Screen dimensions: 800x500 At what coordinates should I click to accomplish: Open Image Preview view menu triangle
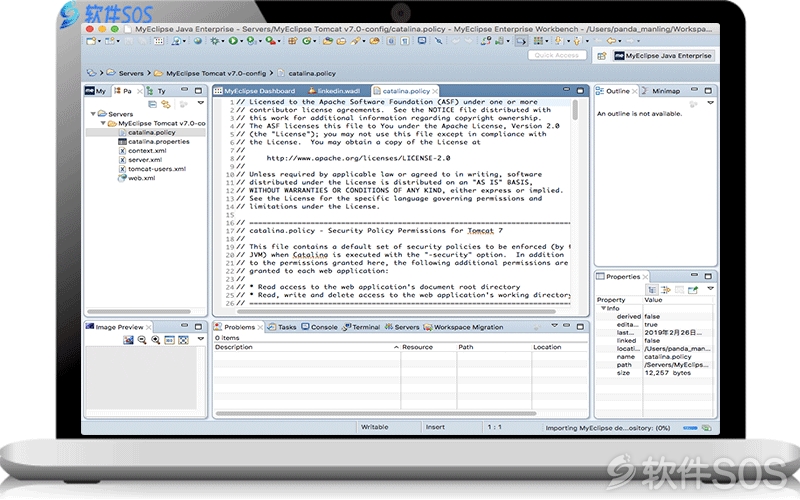click(x=201, y=339)
